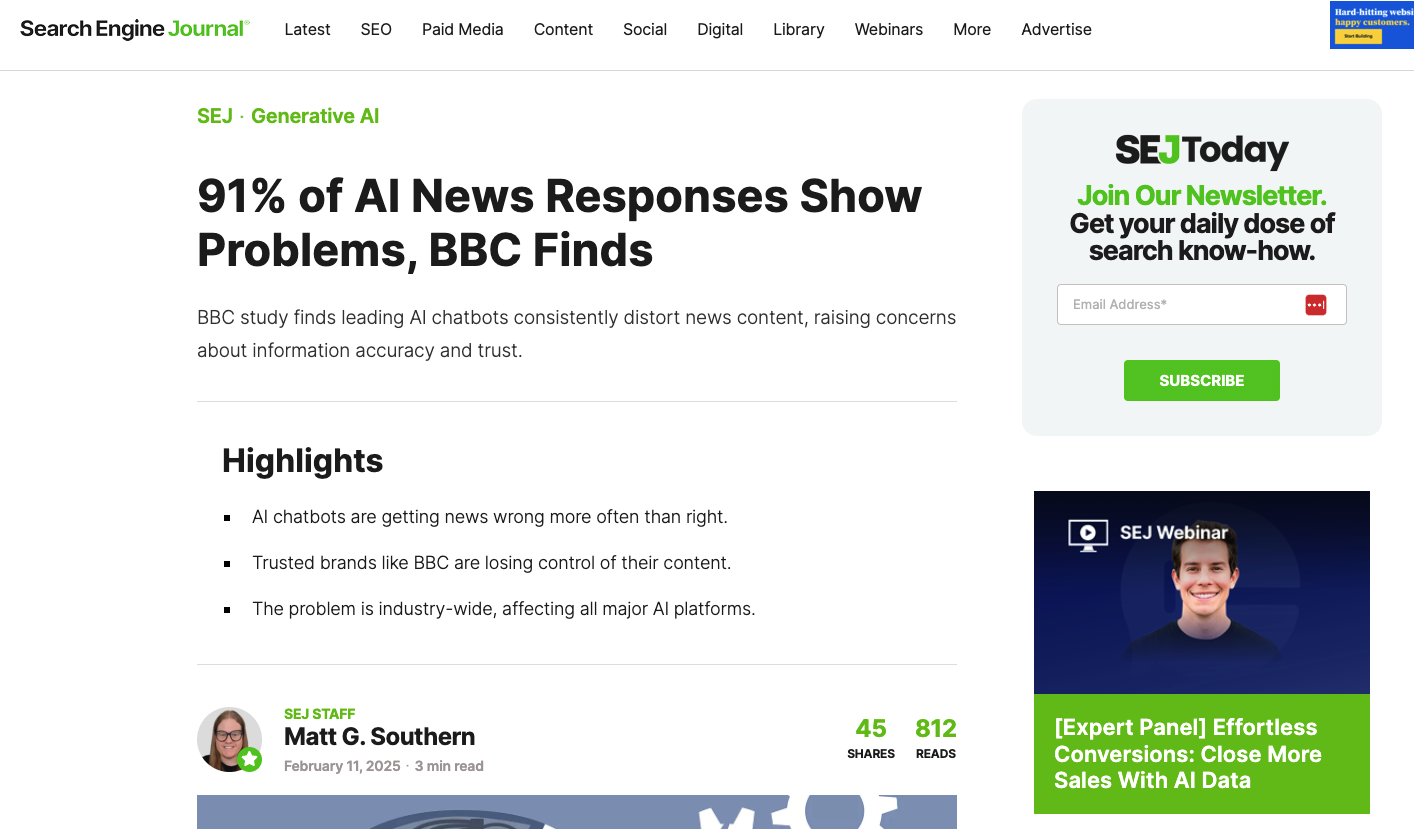Image resolution: width=1414 pixels, height=829 pixels.
Task: Select the SEO menu item
Action: pyautogui.click(x=376, y=29)
